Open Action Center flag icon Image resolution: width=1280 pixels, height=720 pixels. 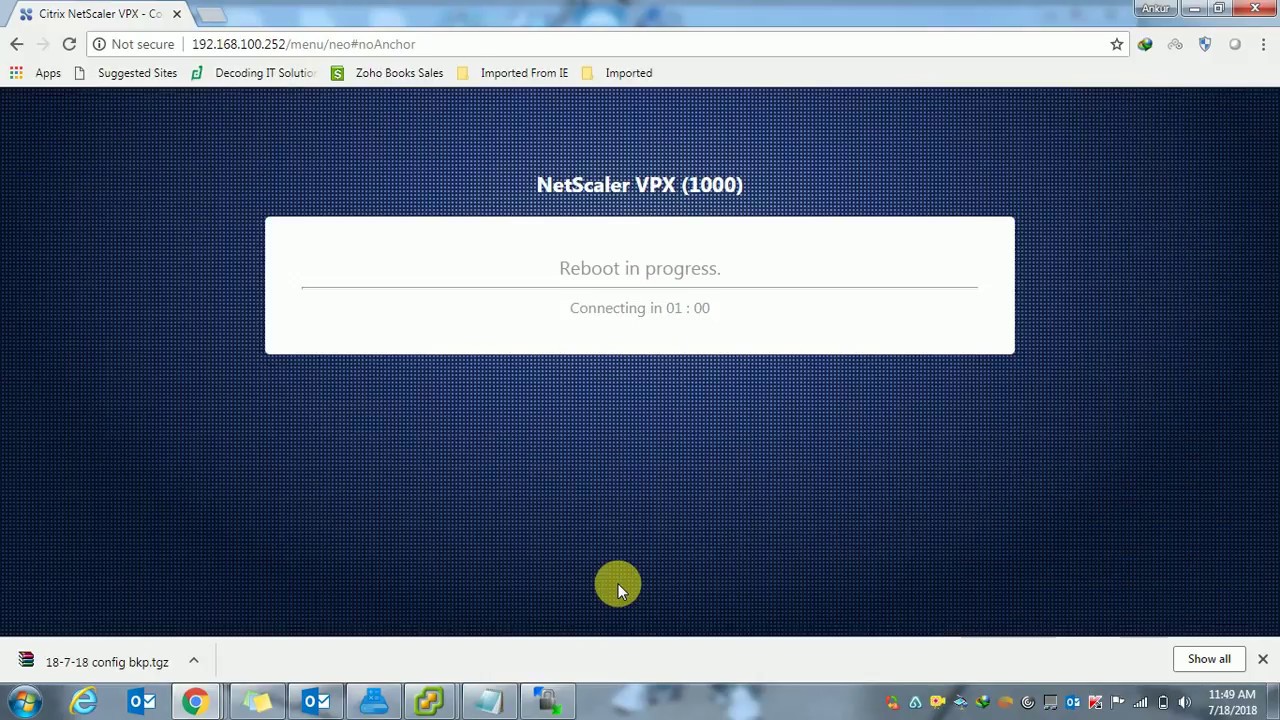1118,703
